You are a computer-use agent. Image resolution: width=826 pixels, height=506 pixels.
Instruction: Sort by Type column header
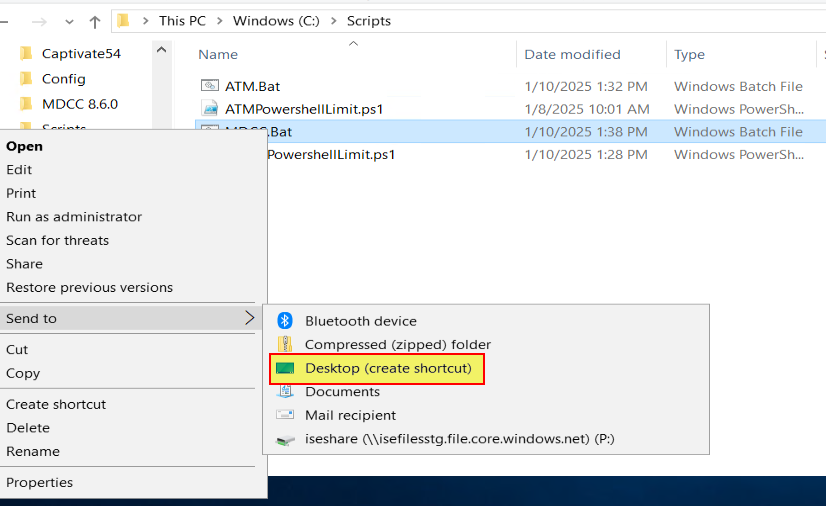pyautogui.click(x=689, y=55)
